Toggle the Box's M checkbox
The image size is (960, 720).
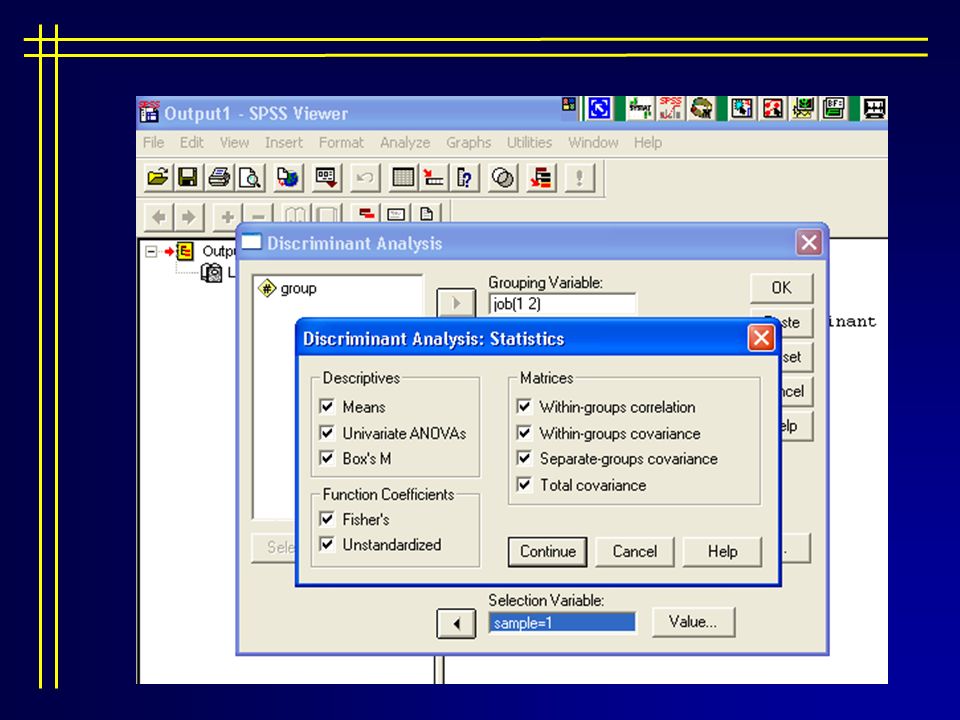(327, 458)
